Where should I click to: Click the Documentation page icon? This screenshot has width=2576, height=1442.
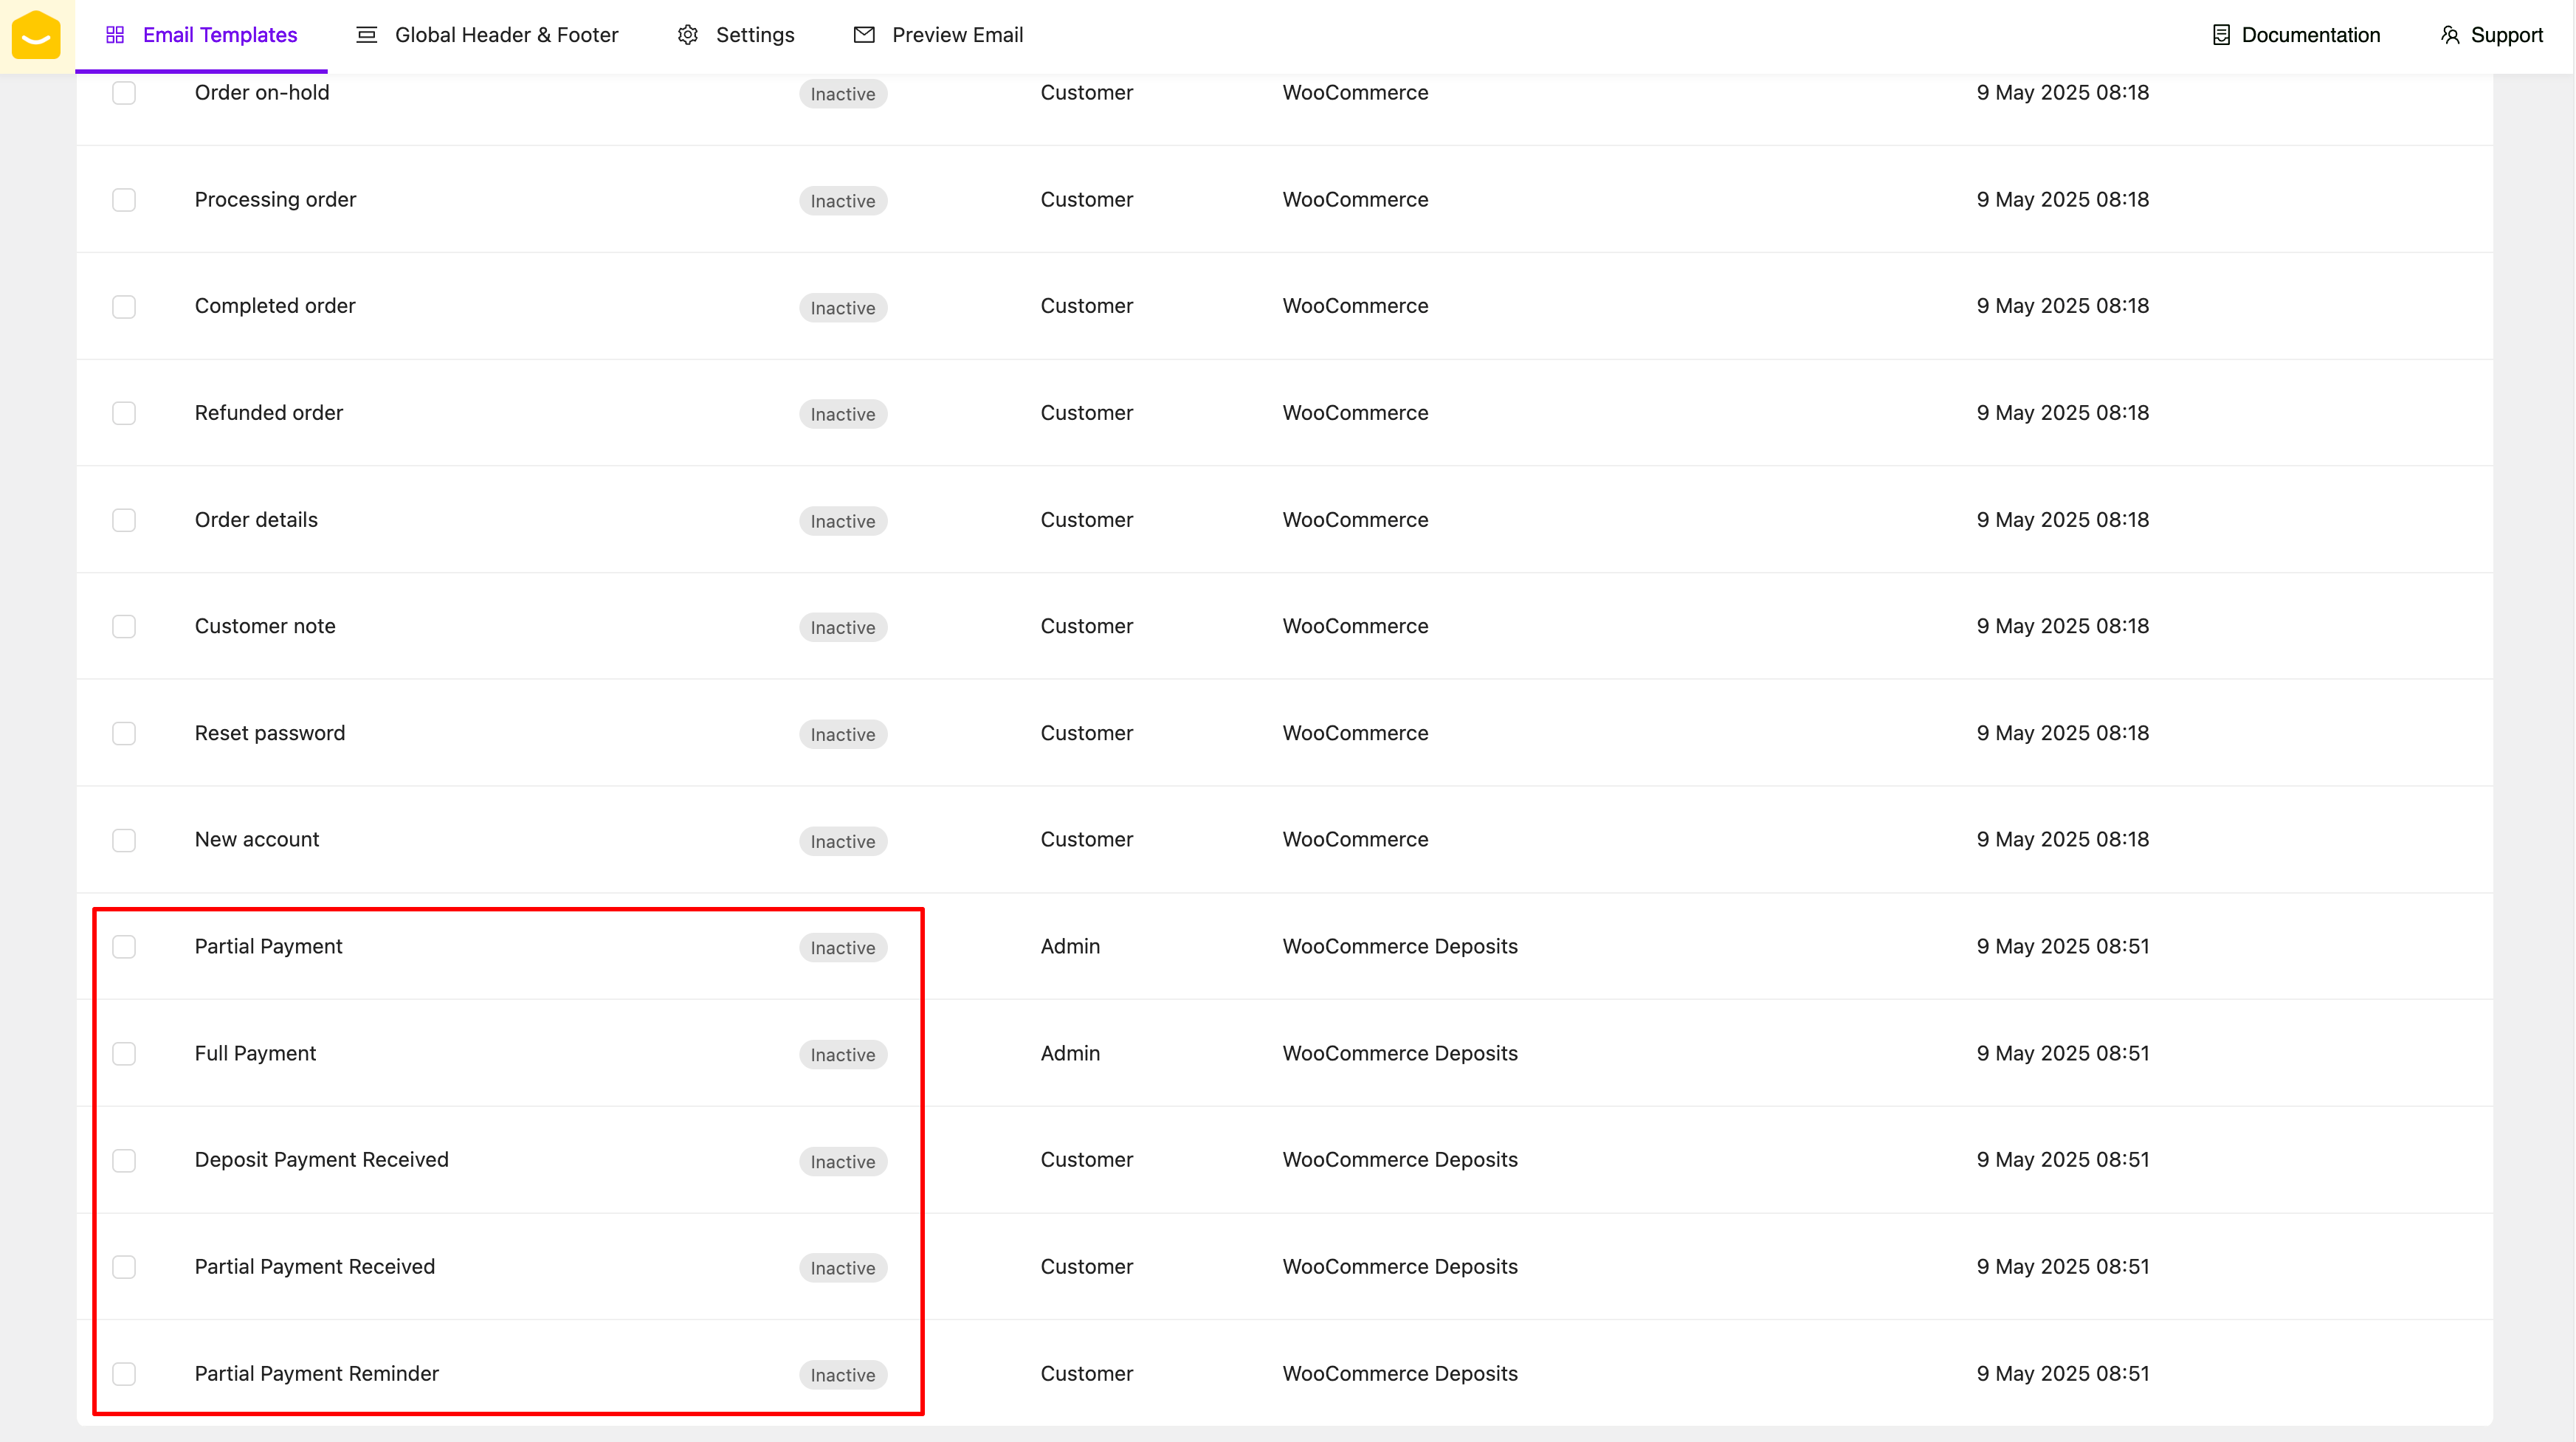(x=2220, y=35)
